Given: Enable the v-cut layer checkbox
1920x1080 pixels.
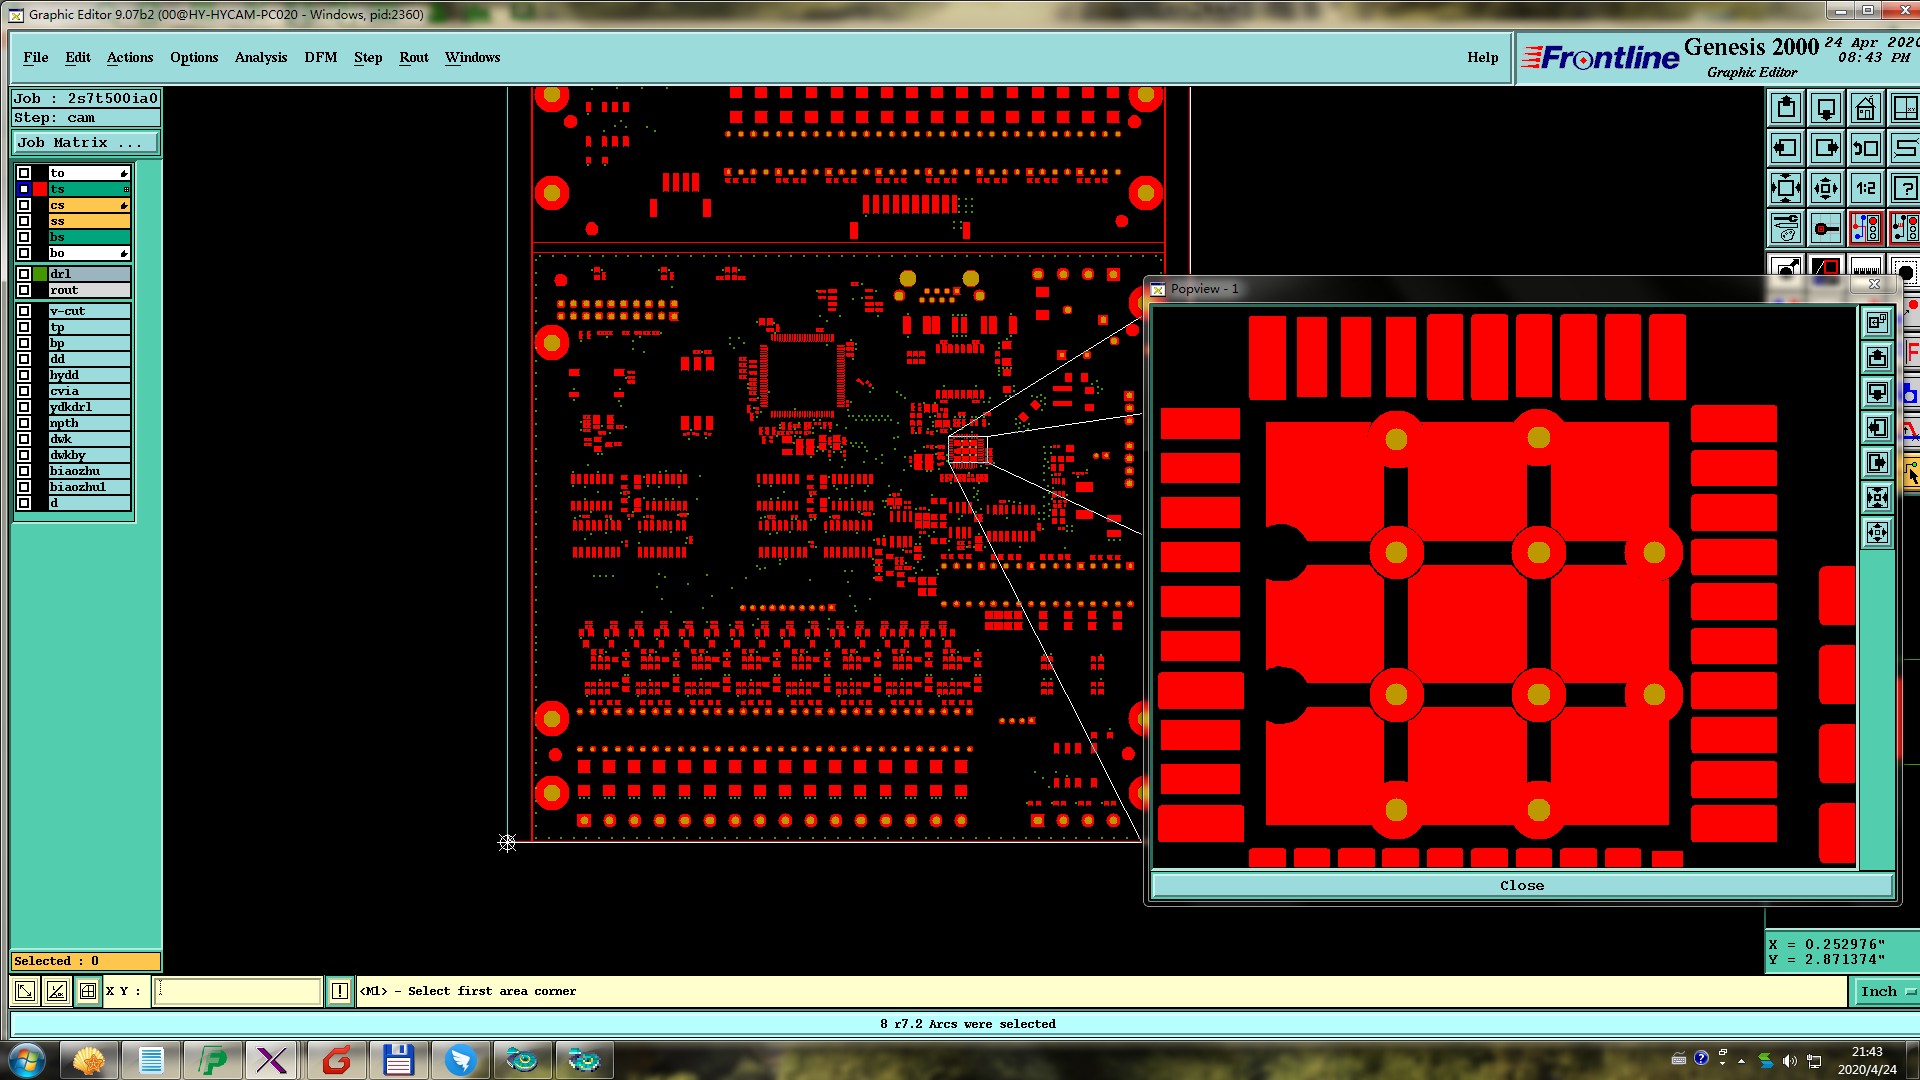Looking at the screenshot, I should 24,311.
